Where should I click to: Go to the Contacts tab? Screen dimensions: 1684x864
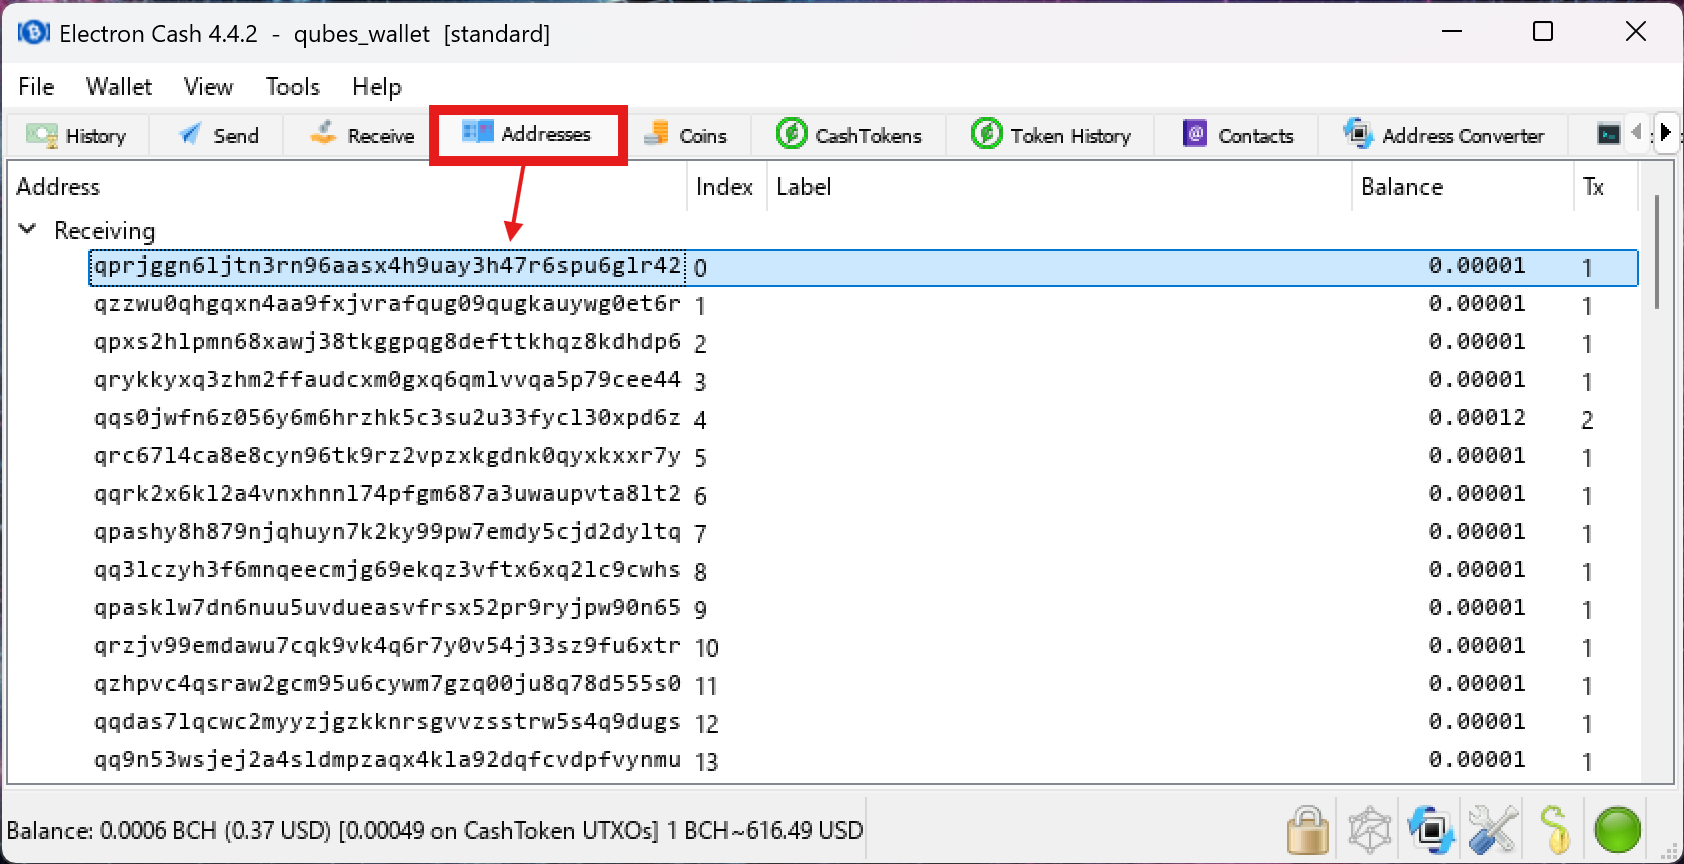coord(1238,135)
